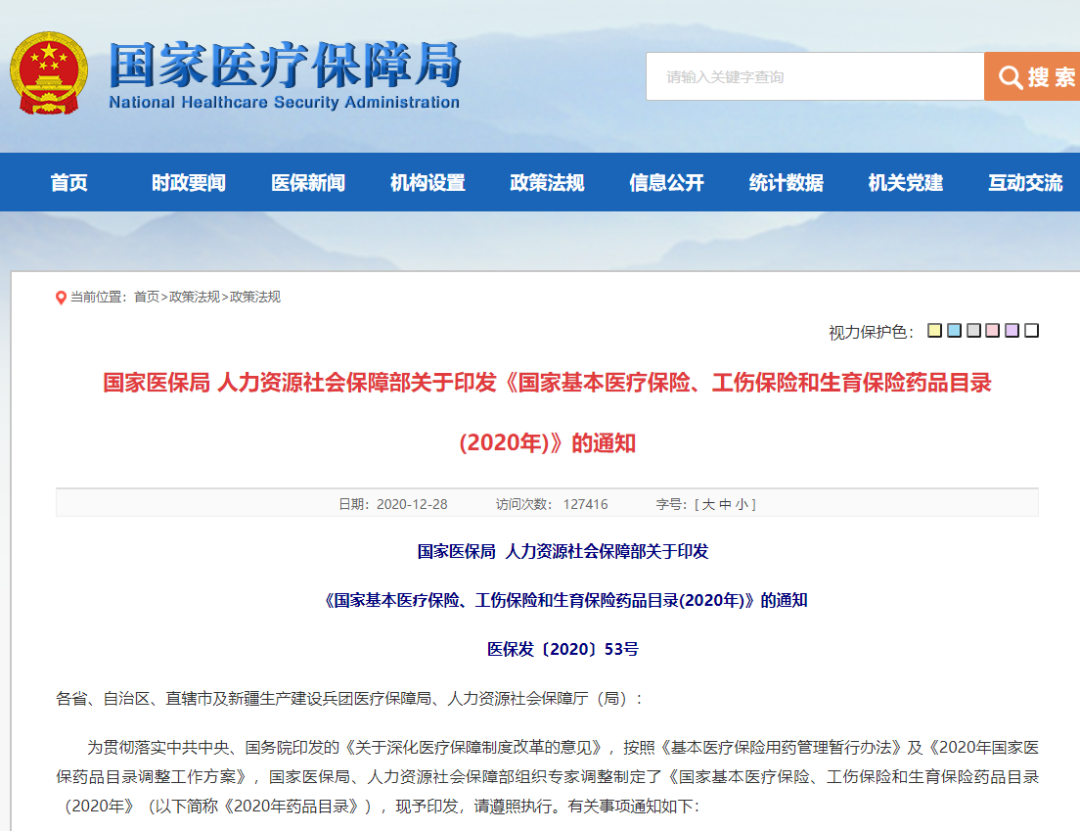The width and height of the screenshot is (1080, 831).
Task: Click 视力保护色 label text
Action: click(x=871, y=332)
